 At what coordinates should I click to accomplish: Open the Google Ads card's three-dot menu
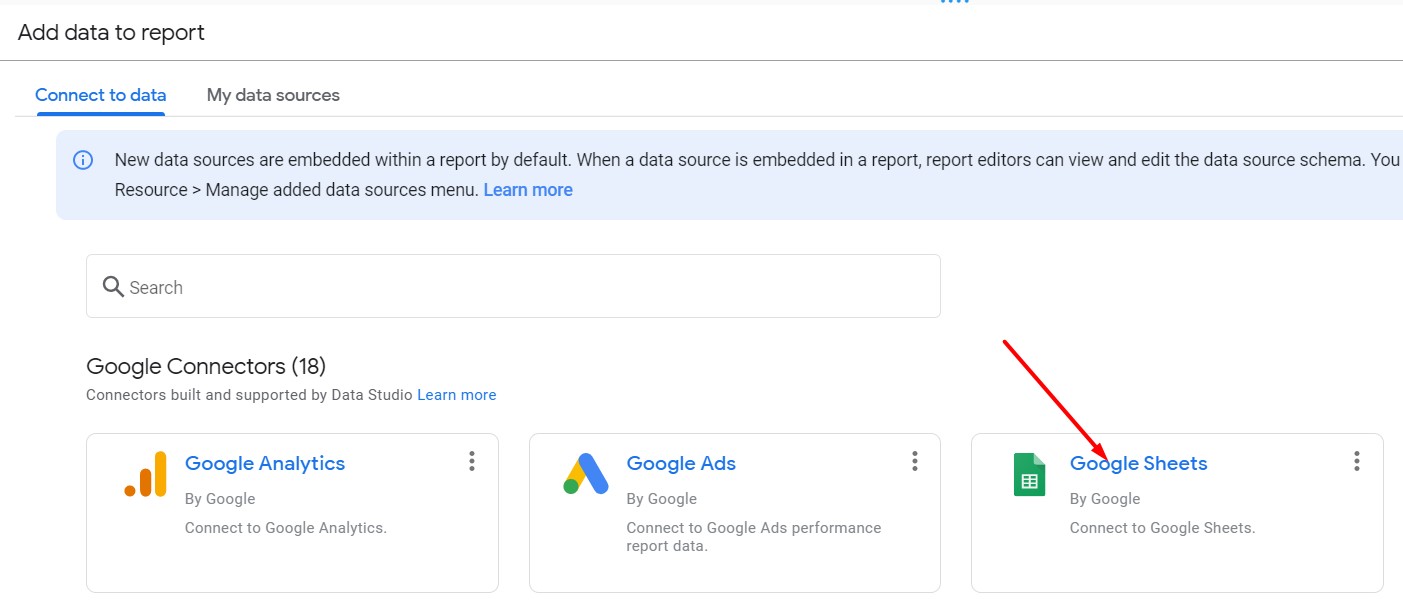tap(914, 461)
